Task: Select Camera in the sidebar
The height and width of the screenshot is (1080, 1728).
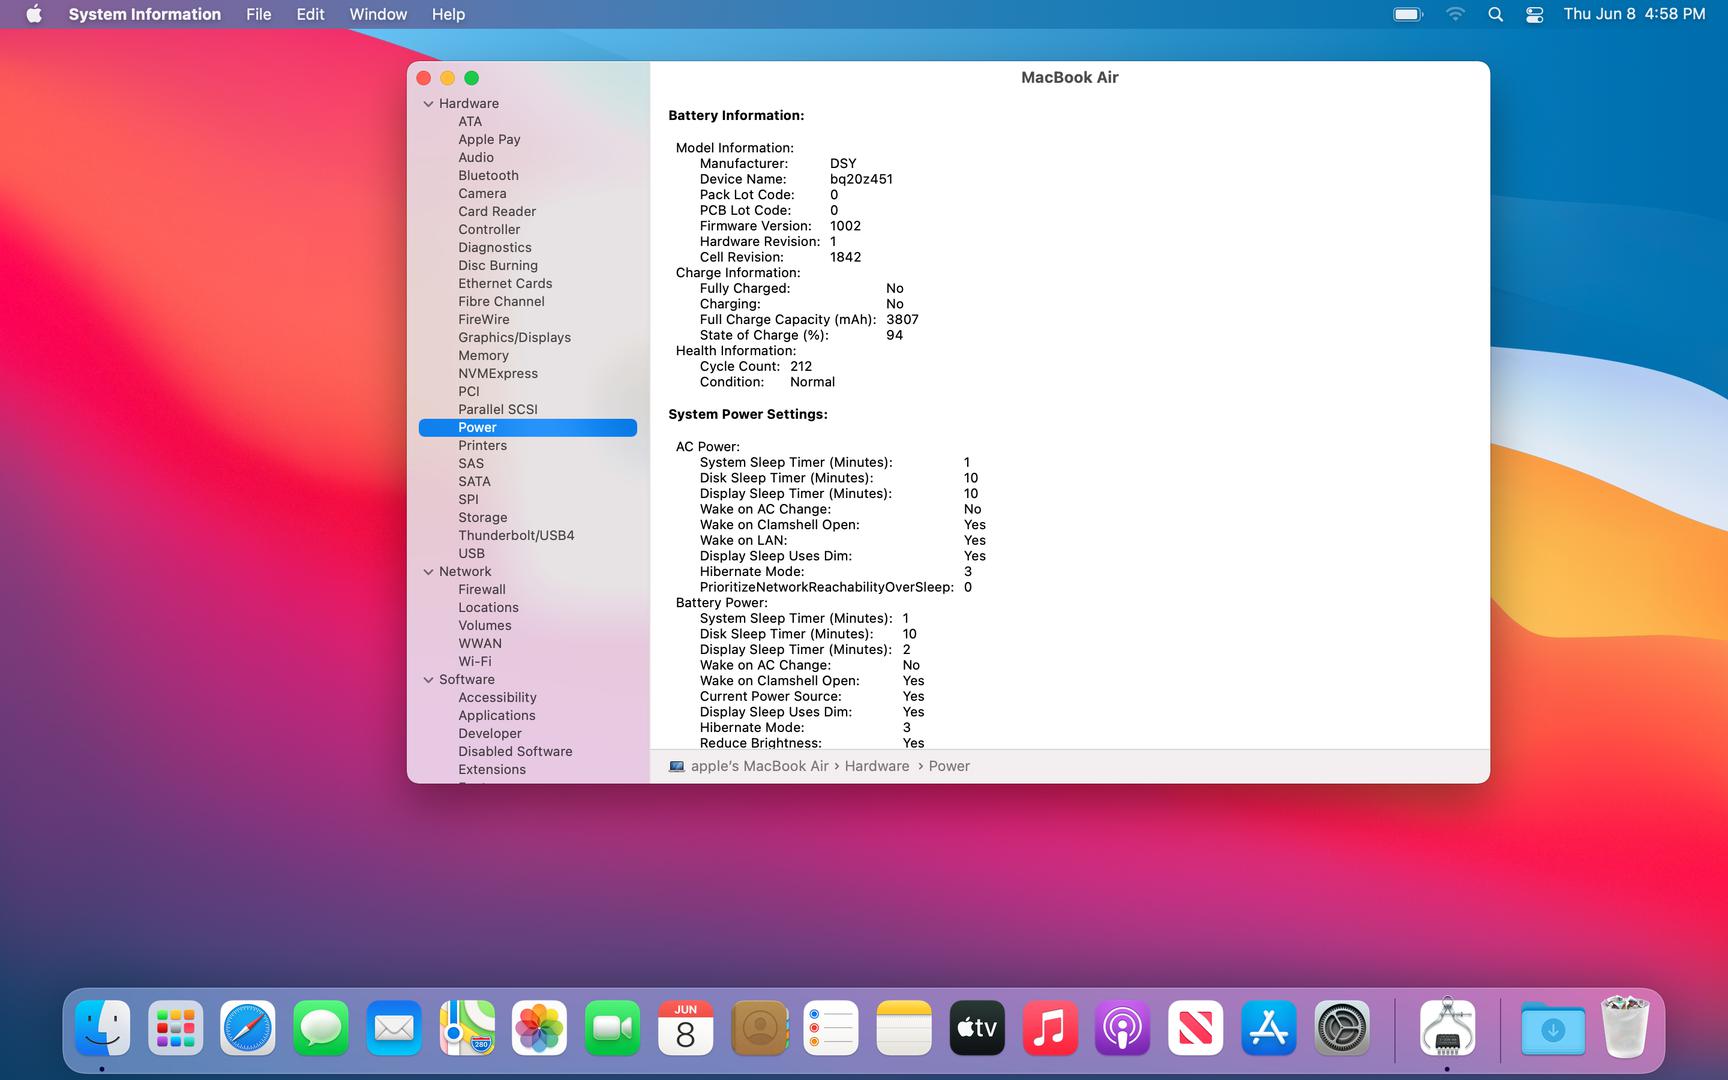Action: pos(482,194)
